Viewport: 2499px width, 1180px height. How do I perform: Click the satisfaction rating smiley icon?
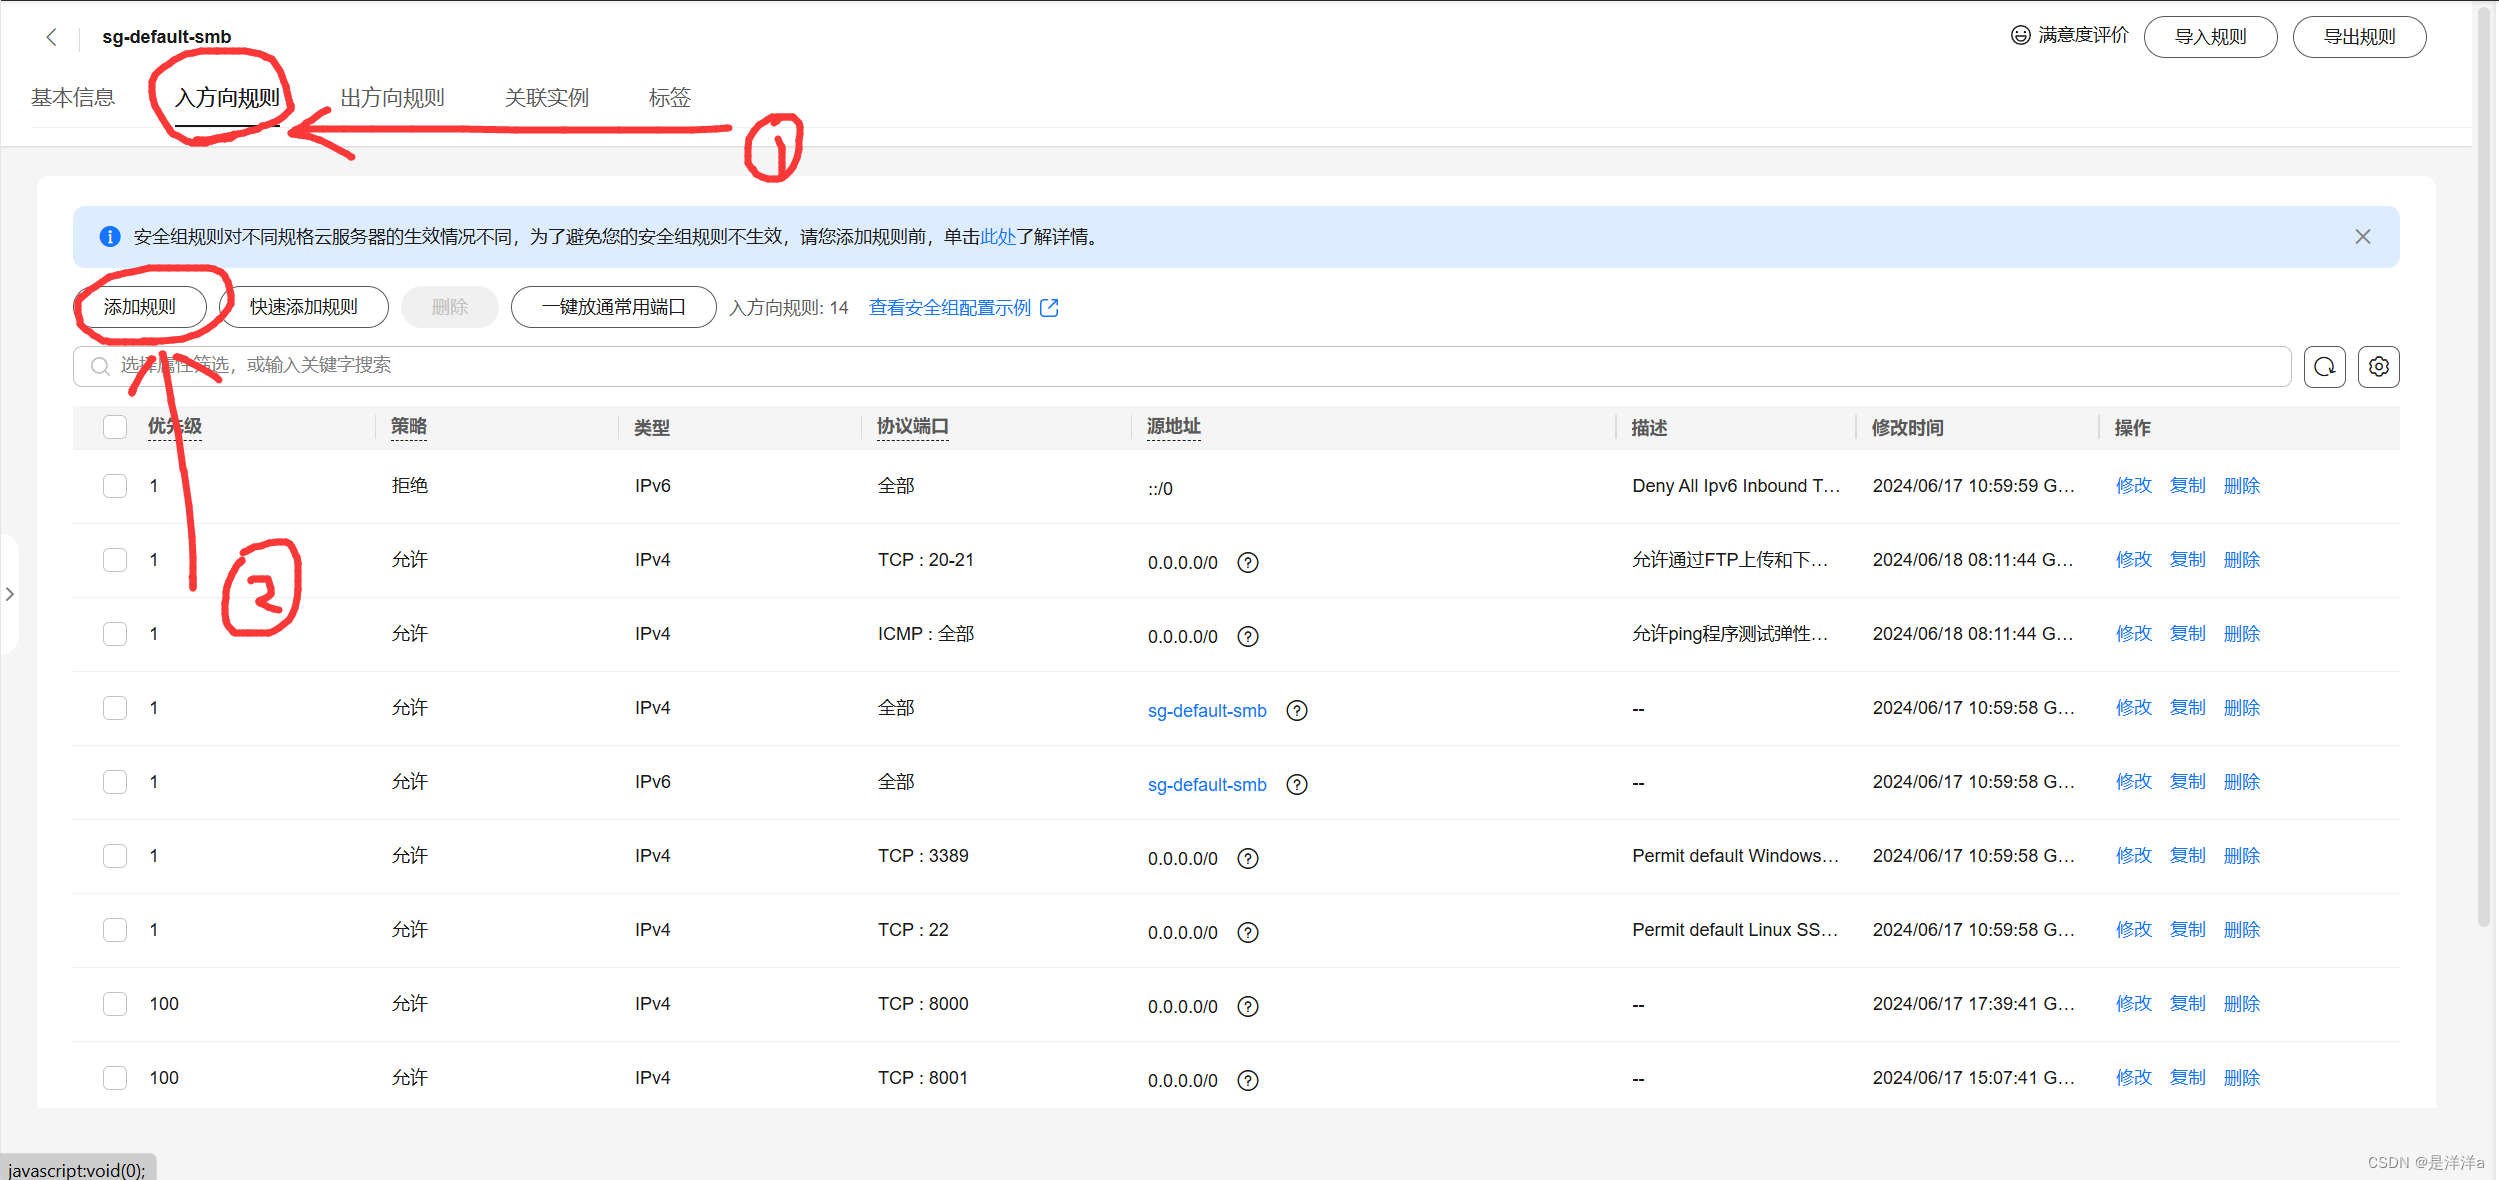point(2020,36)
